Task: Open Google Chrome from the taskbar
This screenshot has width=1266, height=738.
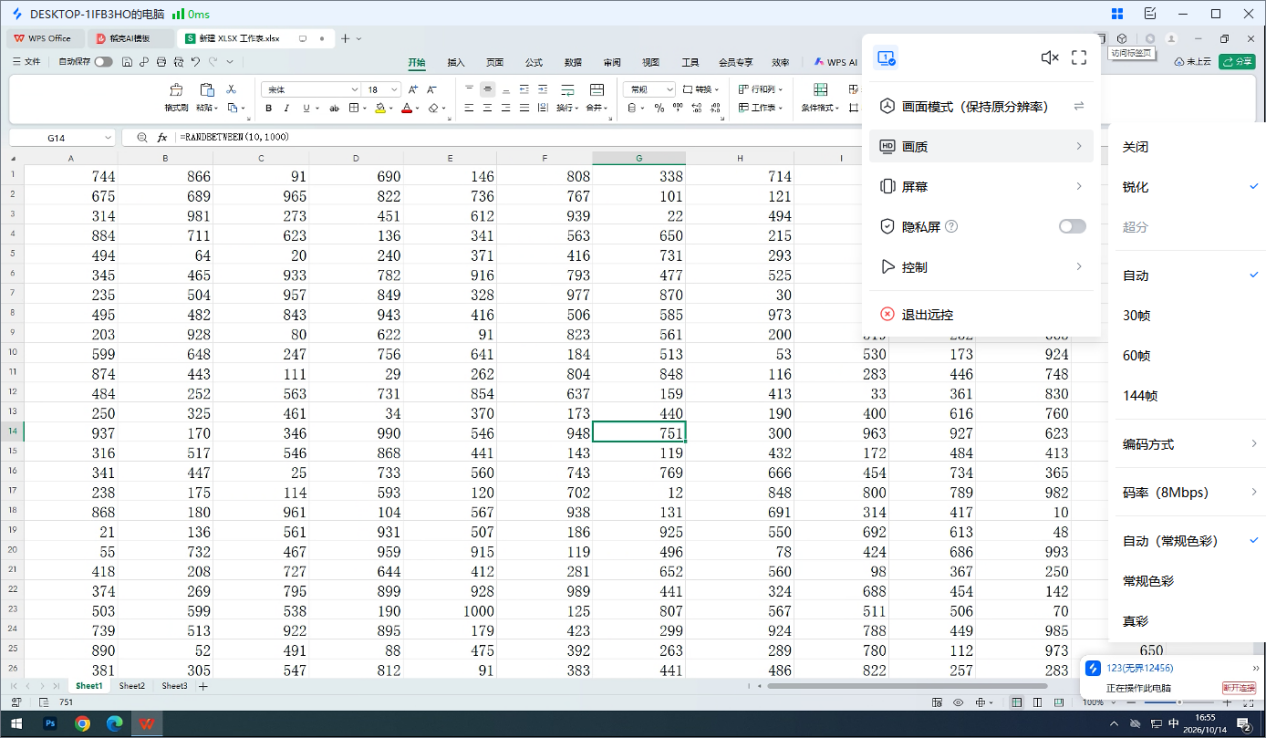Action: pyautogui.click(x=82, y=723)
